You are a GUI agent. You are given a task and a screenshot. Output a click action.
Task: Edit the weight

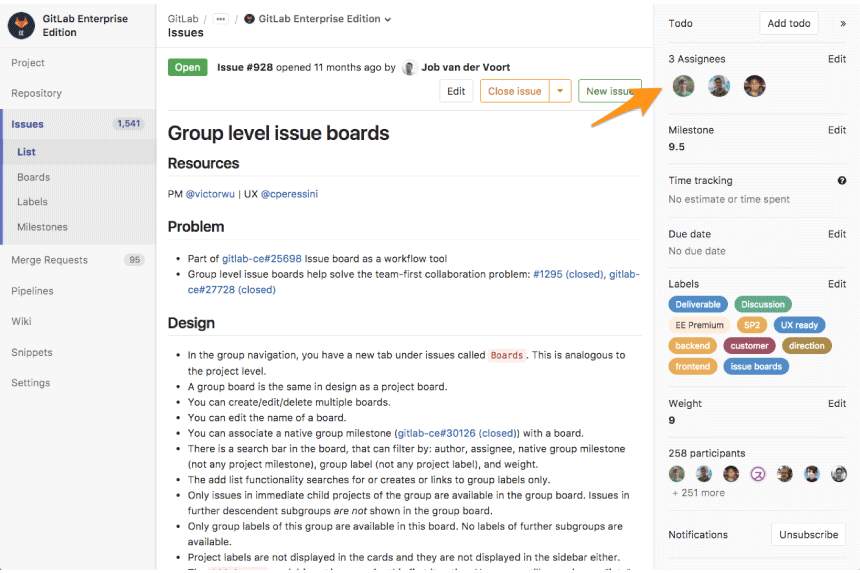point(837,404)
